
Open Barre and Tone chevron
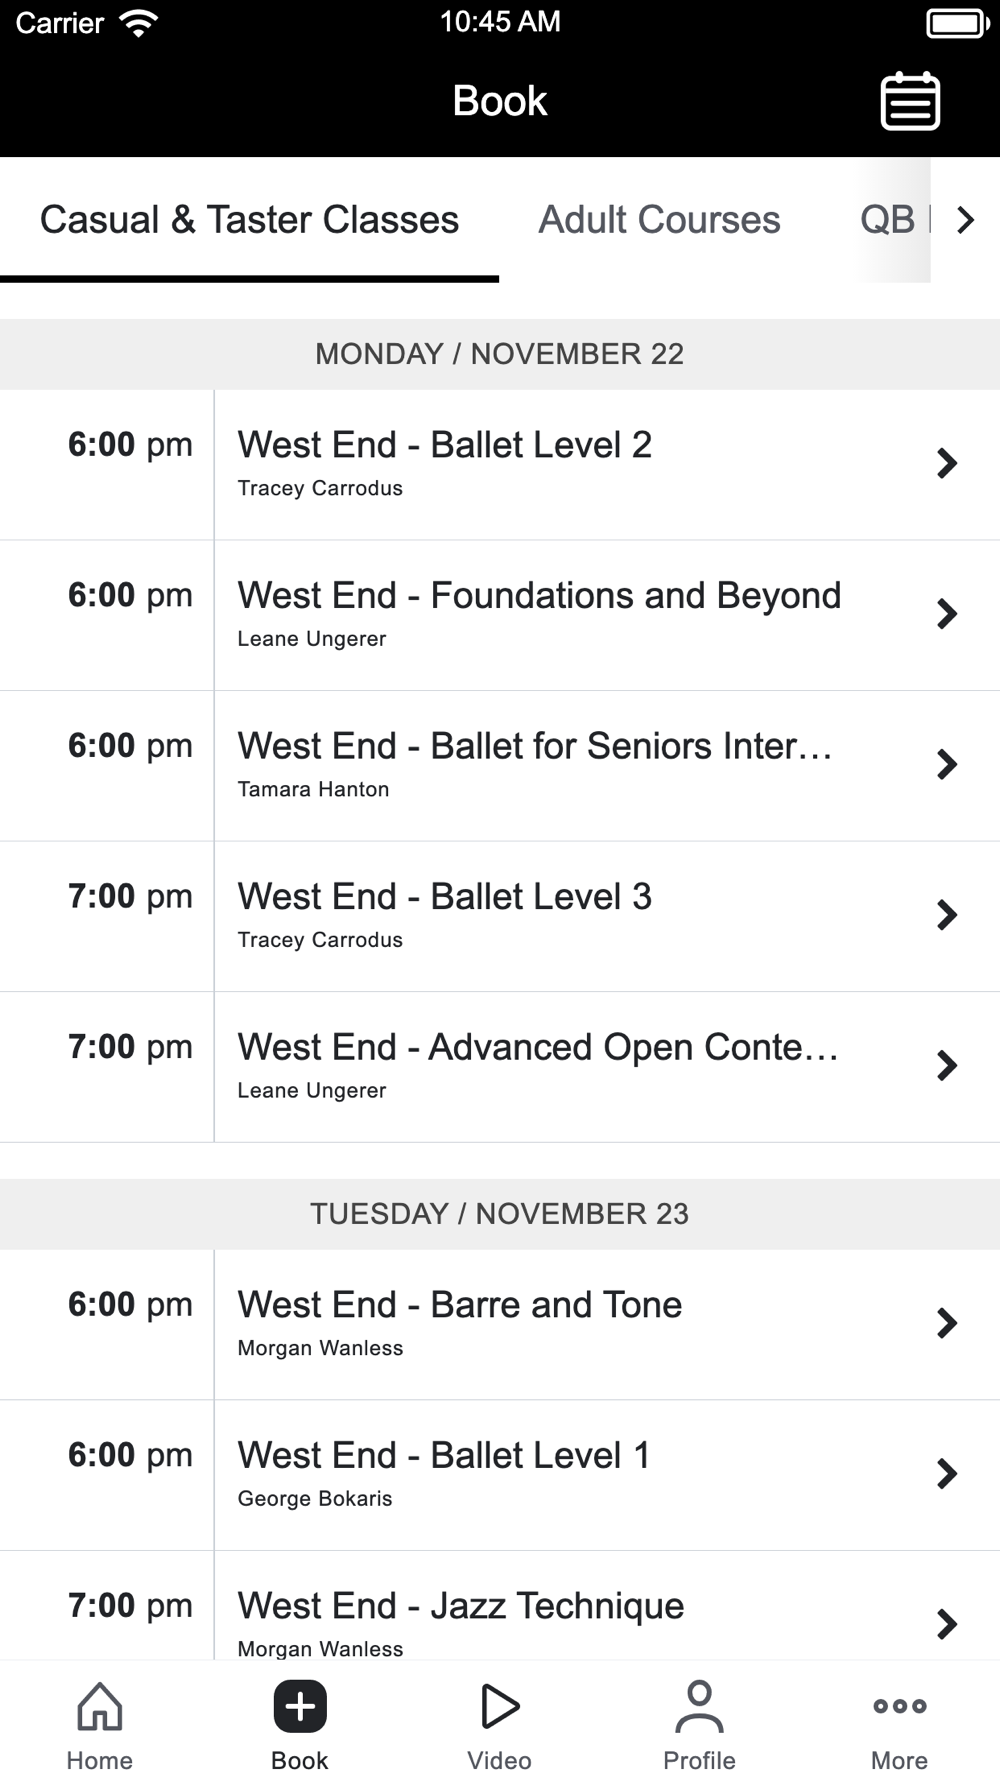coord(946,1323)
